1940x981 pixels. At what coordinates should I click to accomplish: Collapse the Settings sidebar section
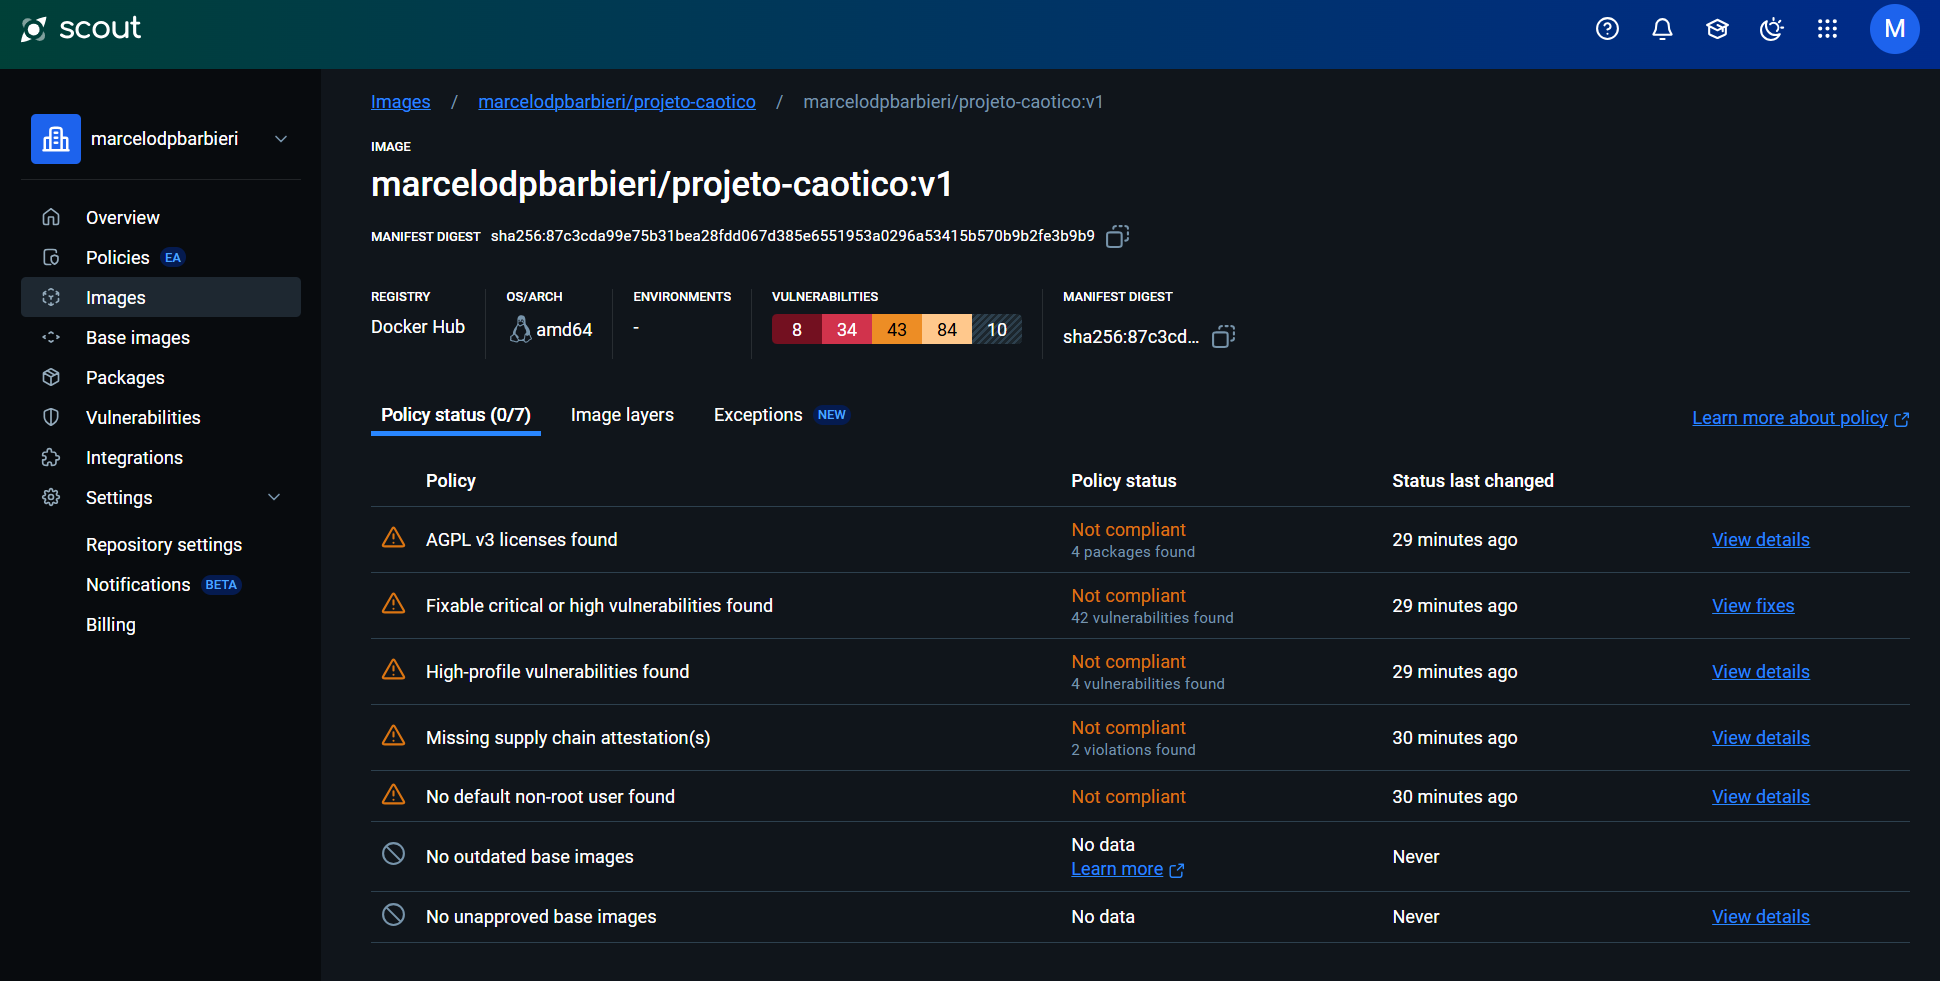point(274,497)
